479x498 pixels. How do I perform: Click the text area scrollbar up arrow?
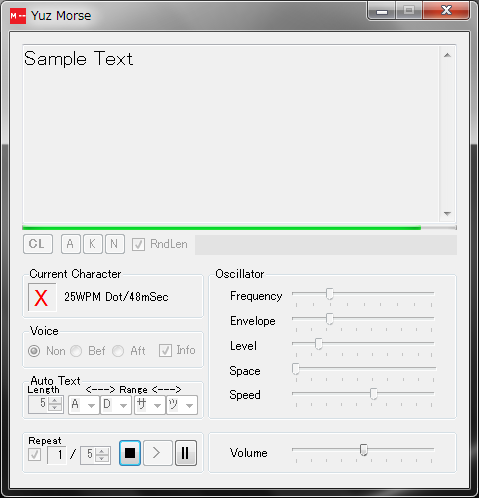tap(447, 55)
